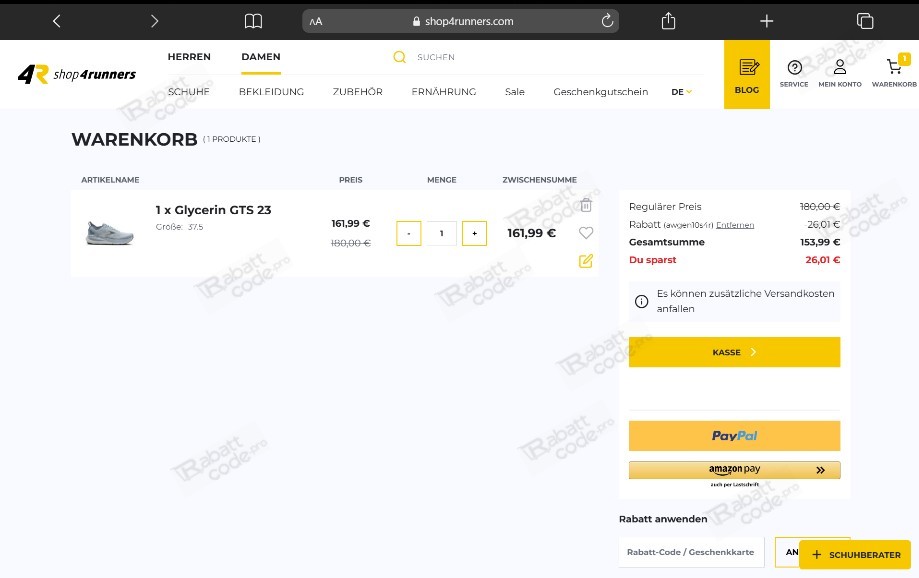
Task: Click the quantity field showing 1
Action: pyautogui.click(x=441, y=233)
